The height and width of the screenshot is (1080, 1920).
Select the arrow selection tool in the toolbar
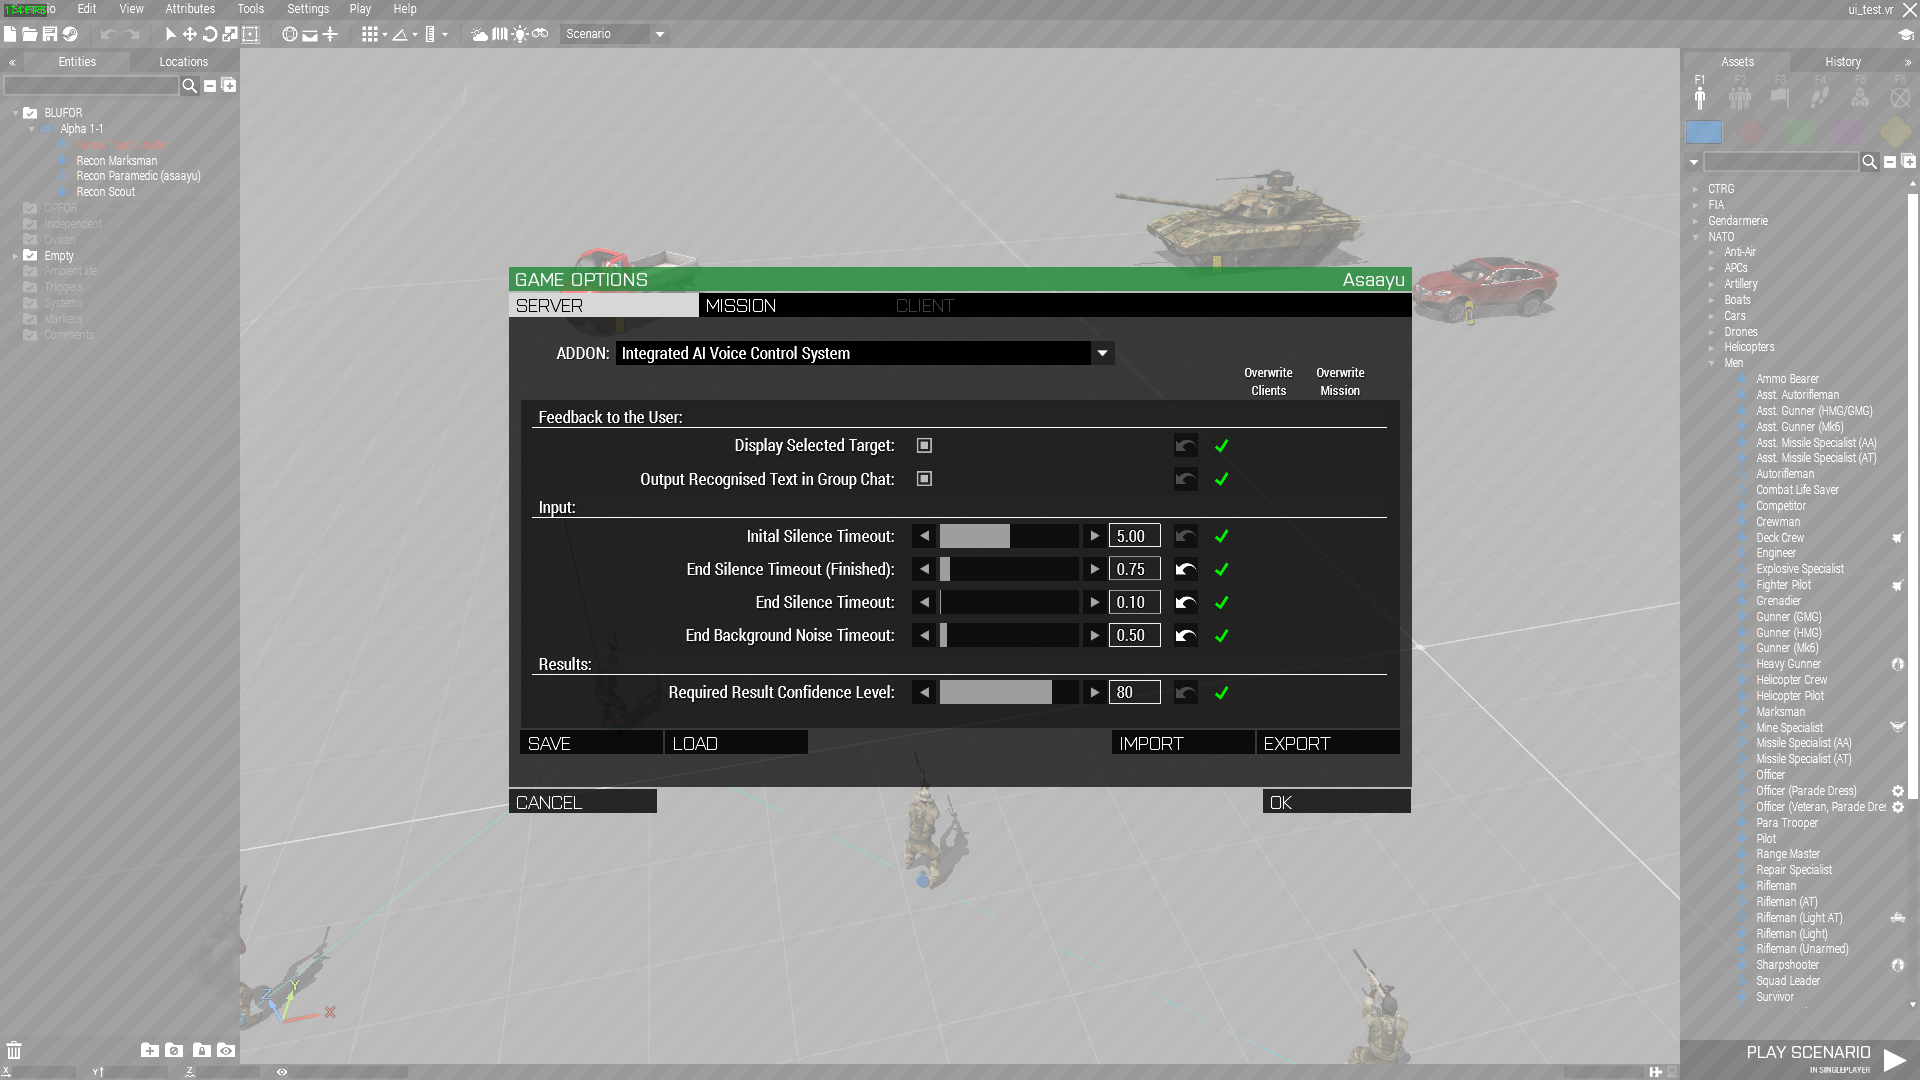(170, 34)
